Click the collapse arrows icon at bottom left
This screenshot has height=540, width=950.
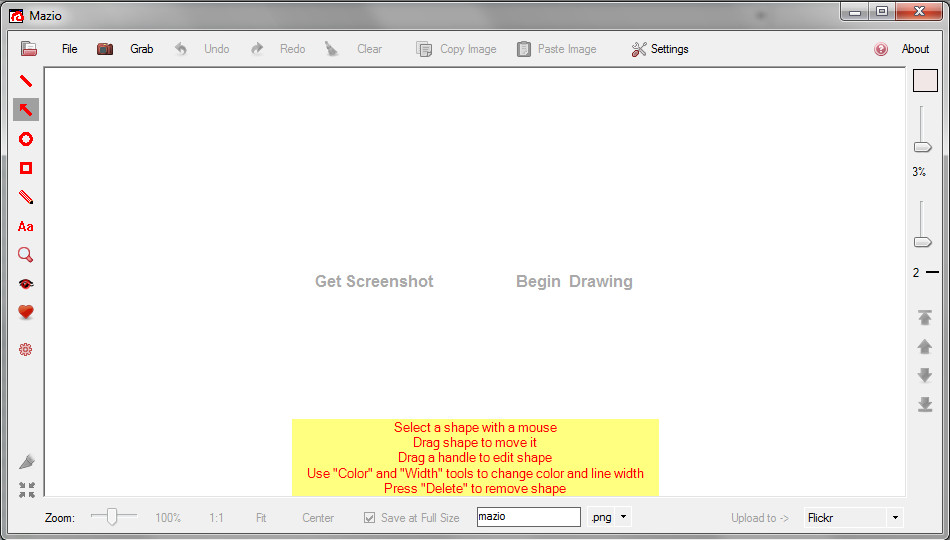27,490
